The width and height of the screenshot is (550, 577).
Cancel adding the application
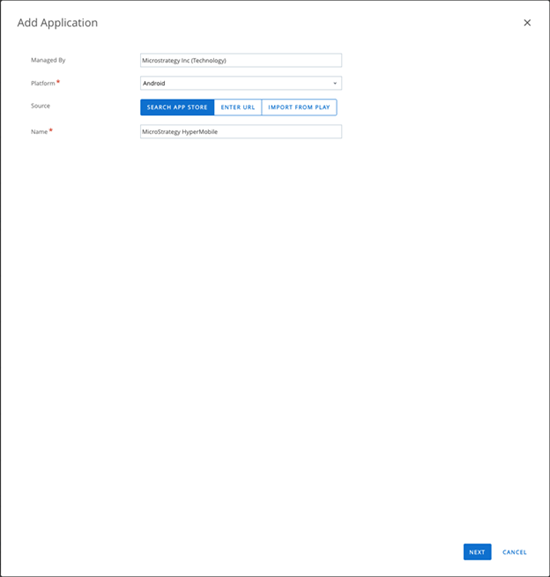[514, 552]
